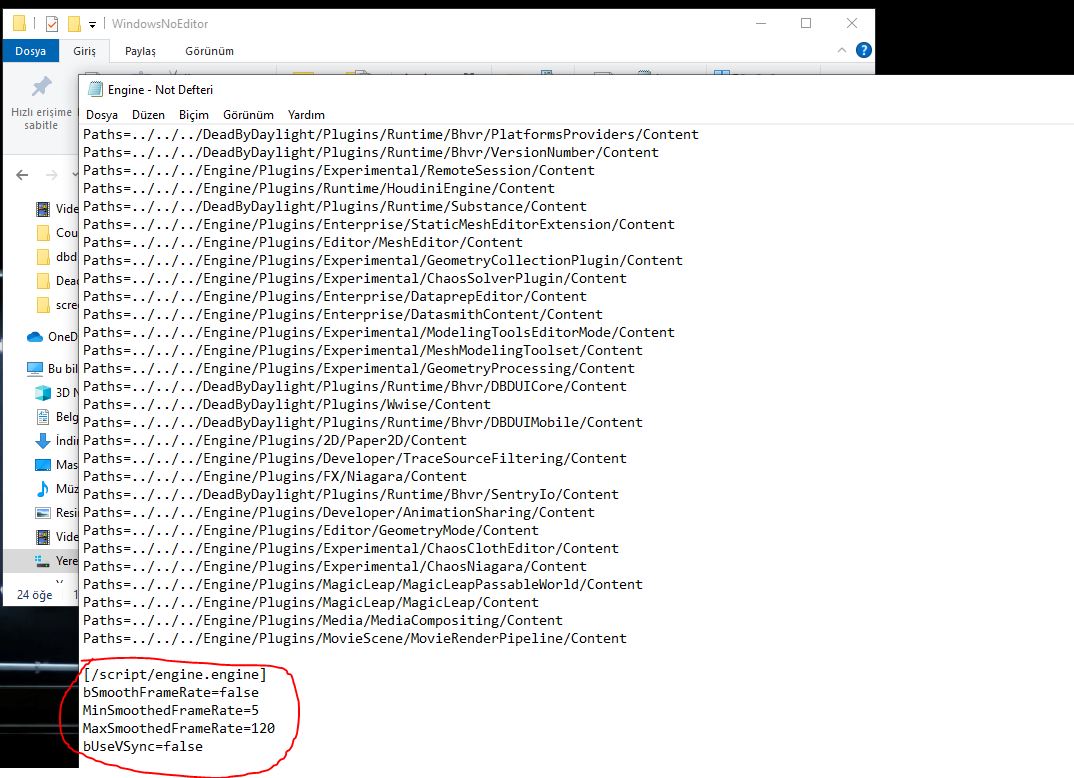Minimize the WindowsNoEditor Explorer window
Image resolution: width=1074 pixels, height=778 pixels.
pos(761,23)
